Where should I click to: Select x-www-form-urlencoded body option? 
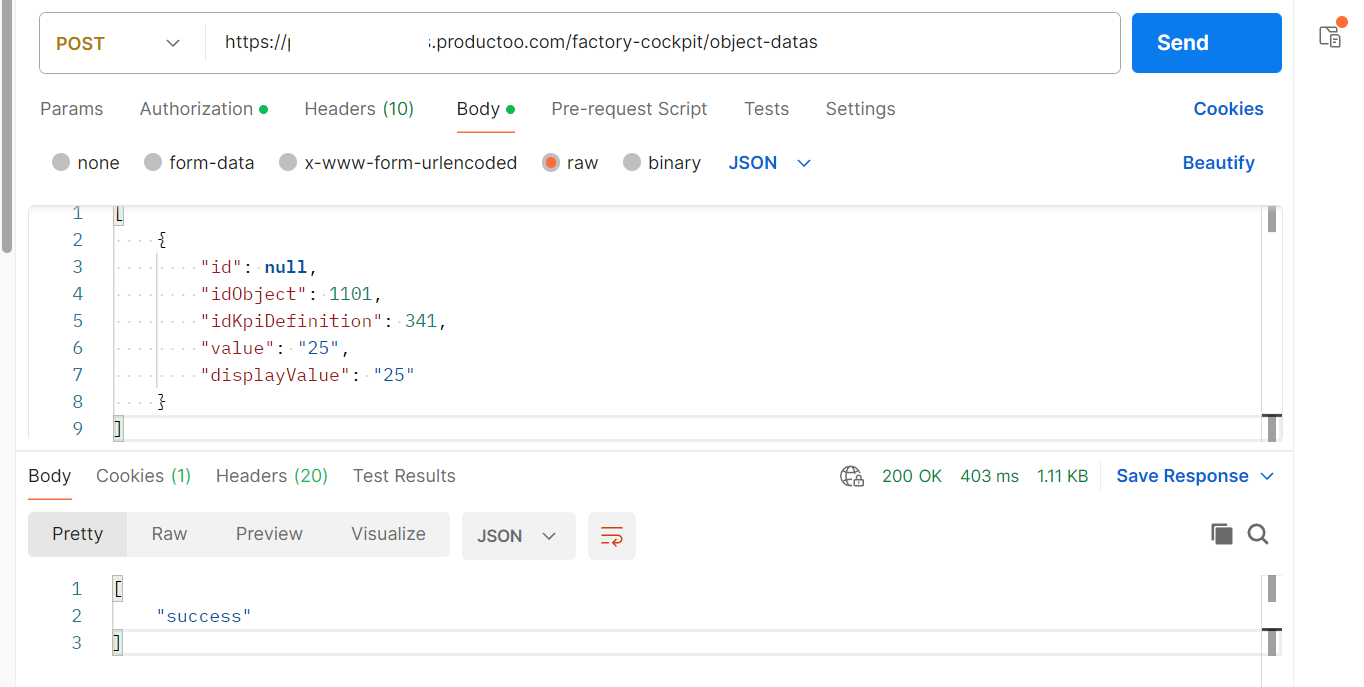click(288, 163)
